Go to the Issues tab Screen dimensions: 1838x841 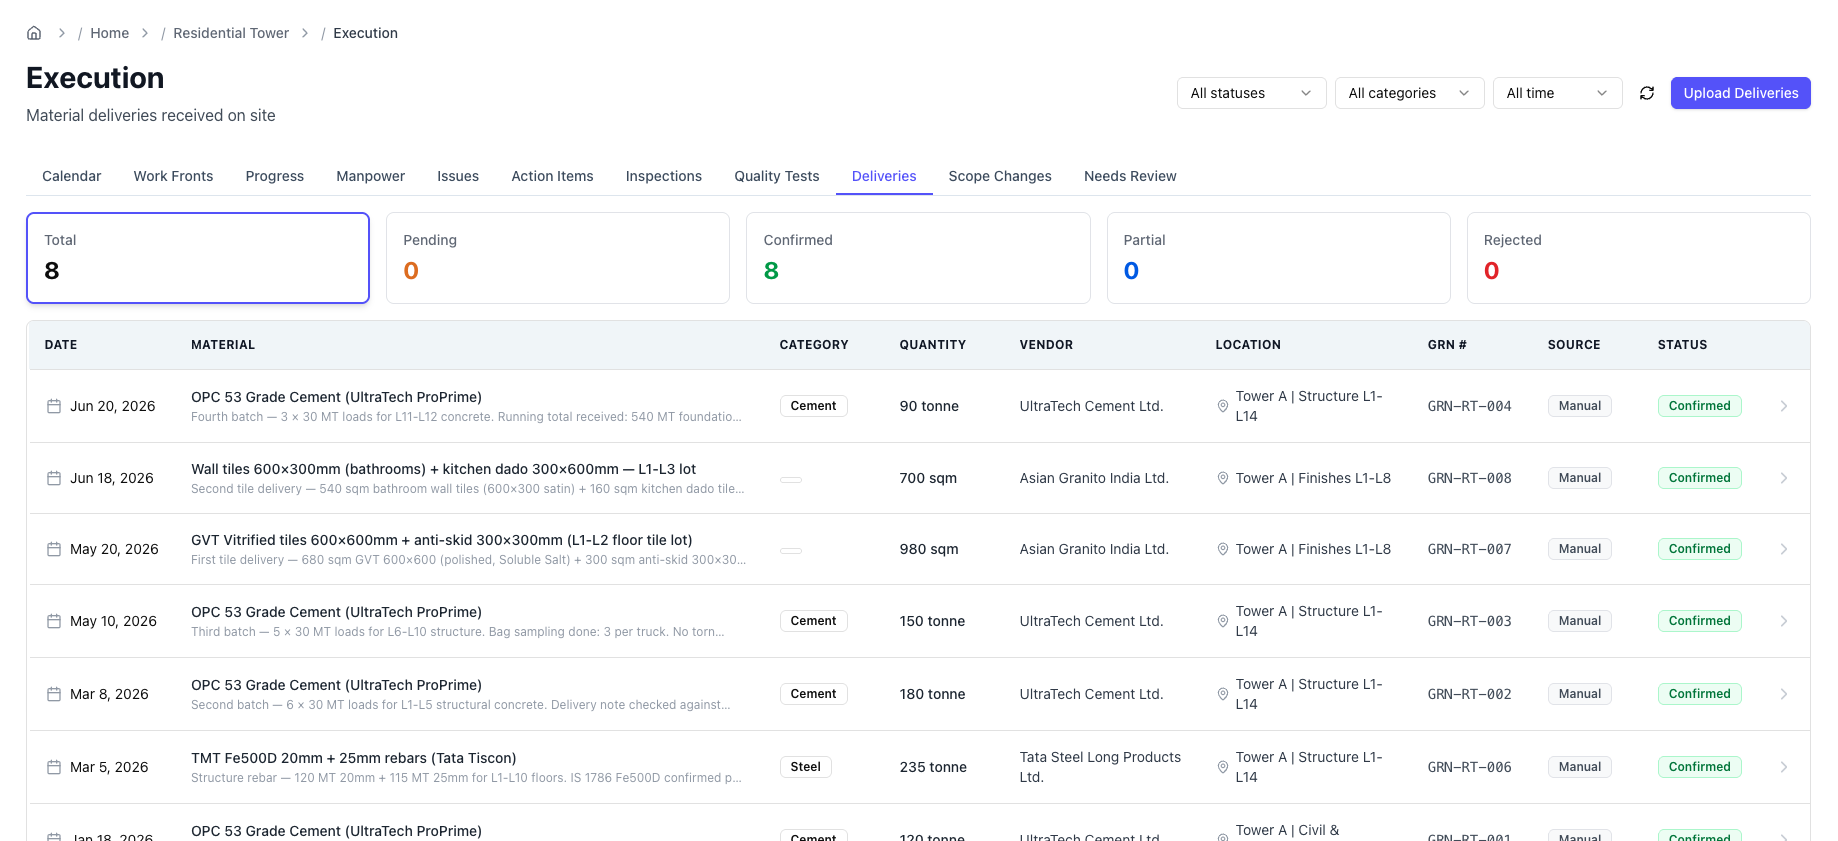click(458, 176)
